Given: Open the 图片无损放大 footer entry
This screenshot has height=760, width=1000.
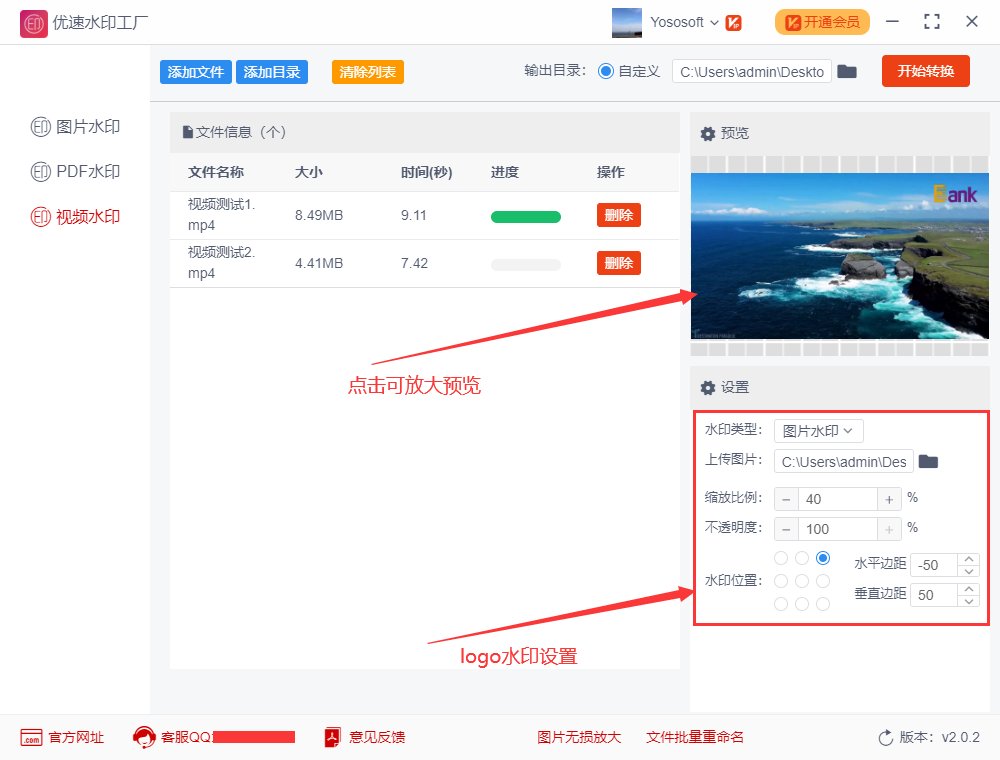Looking at the screenshot, I should click(x=578, y=736).
